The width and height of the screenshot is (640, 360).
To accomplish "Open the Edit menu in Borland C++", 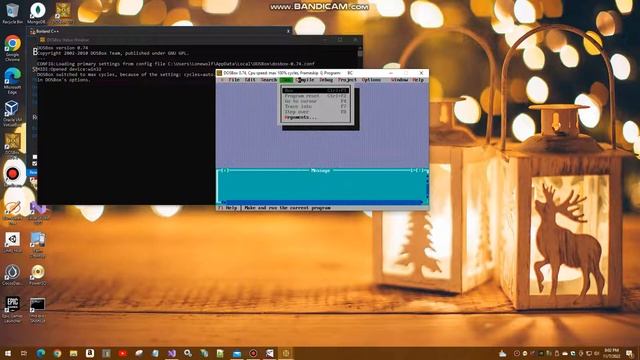I will click(x=250, y=80).
